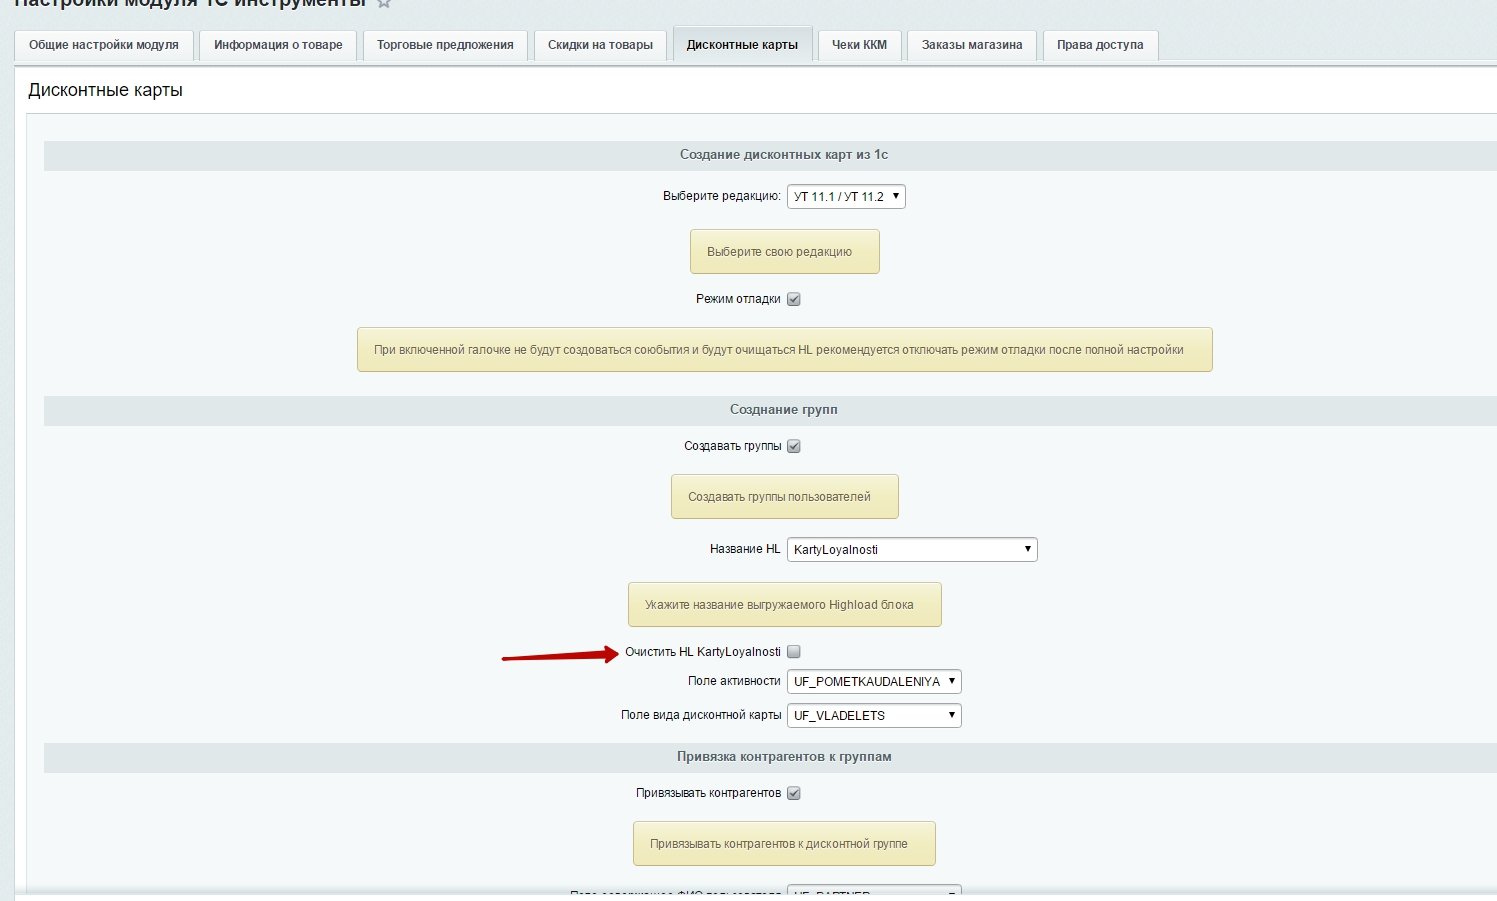Image resolution: width=1497 pixels, height=901 pixels.
Task: Click the favorites star next to page title
Action: coord(384,4)
